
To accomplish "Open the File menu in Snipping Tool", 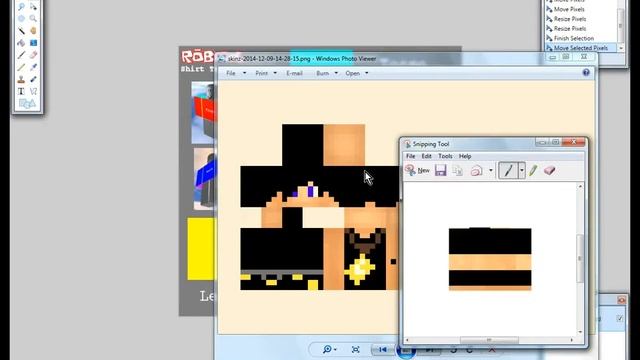I will pos(410,156).
